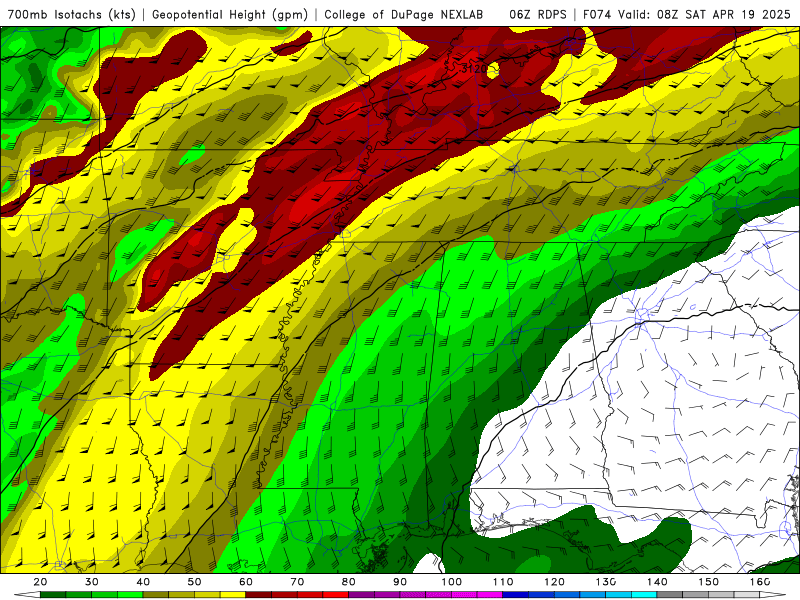
Task: Click the "F074 Valid: 08Z SAT APR 19 2025" text
Action: coord(687,15)
